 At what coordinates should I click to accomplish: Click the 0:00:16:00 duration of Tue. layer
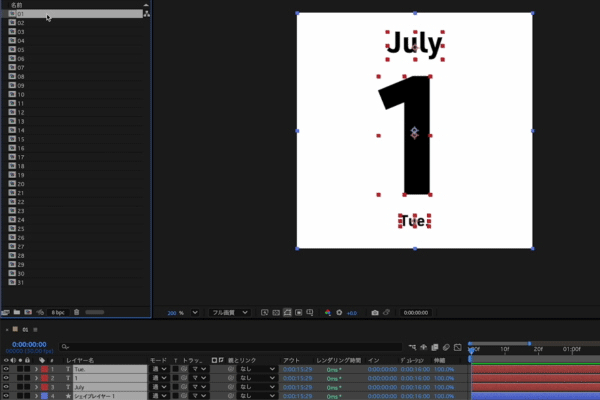(x=415, y=369)
